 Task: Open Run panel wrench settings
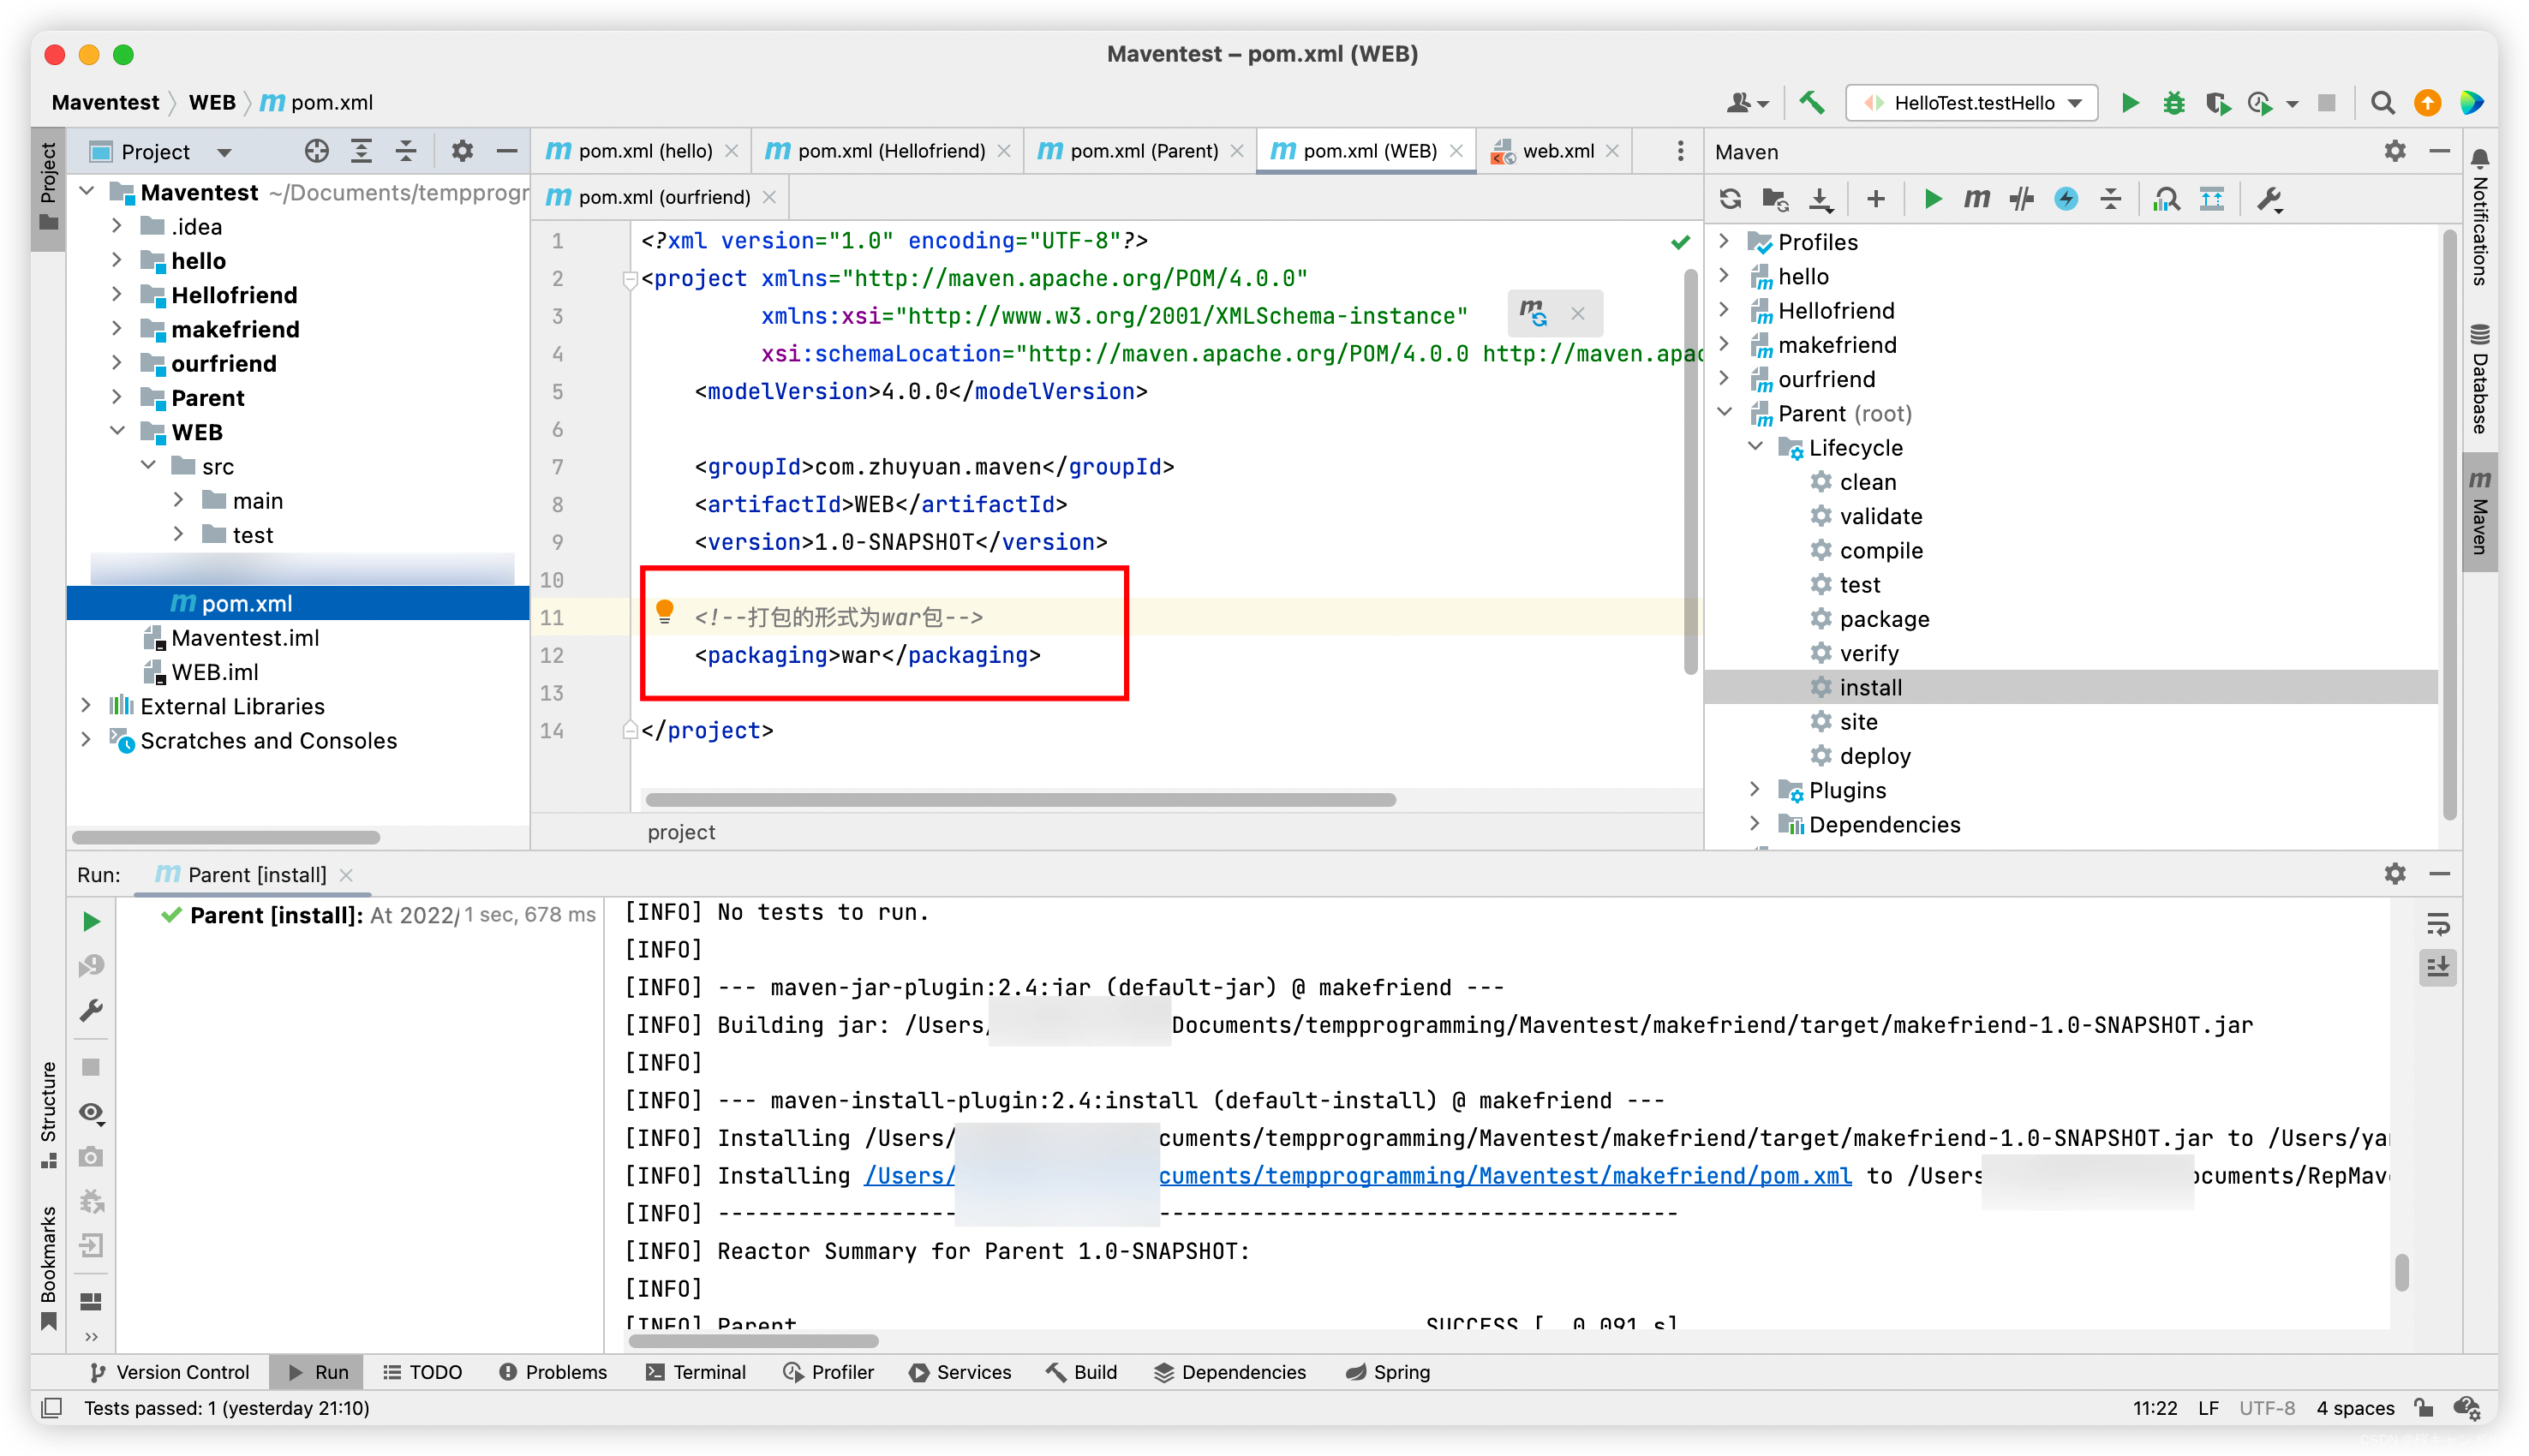tap(91, 1011)
